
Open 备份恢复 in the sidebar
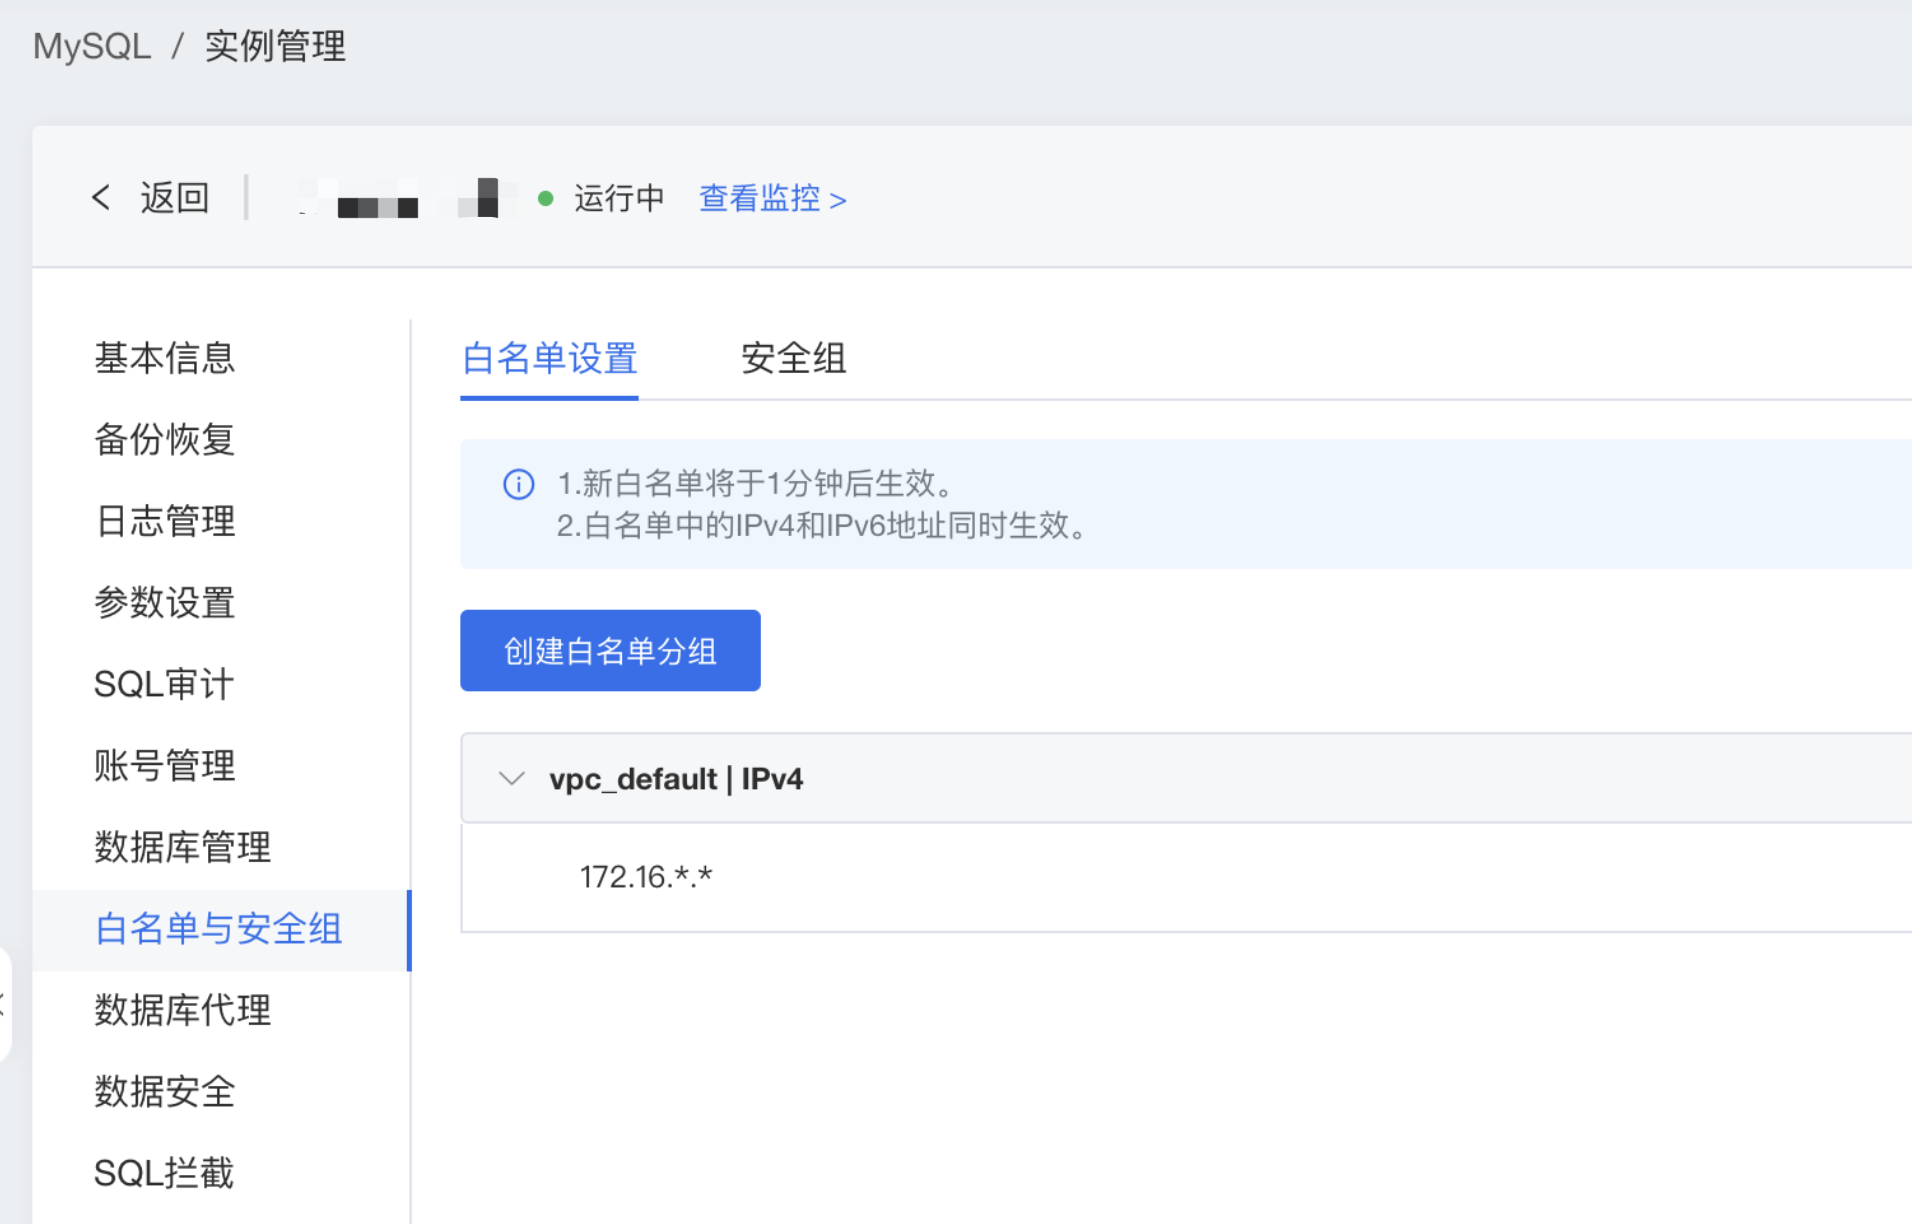(x=164, y=439)
